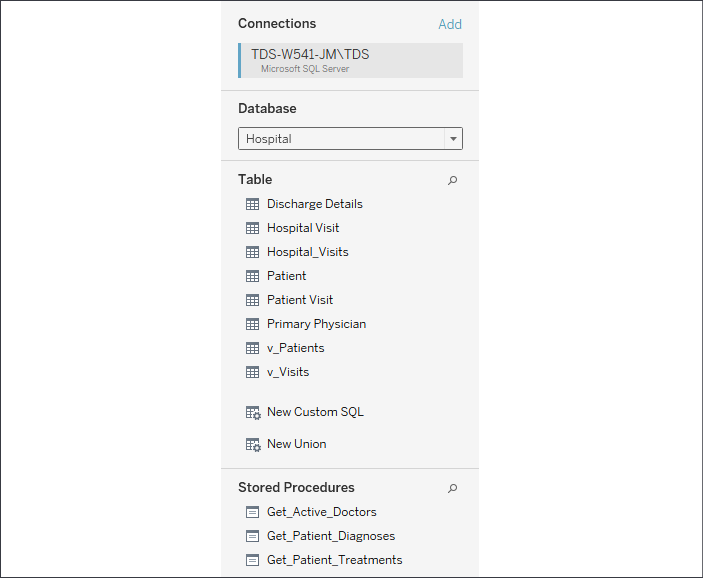Click the Discharge Details table icon

[x=252, y=204]
